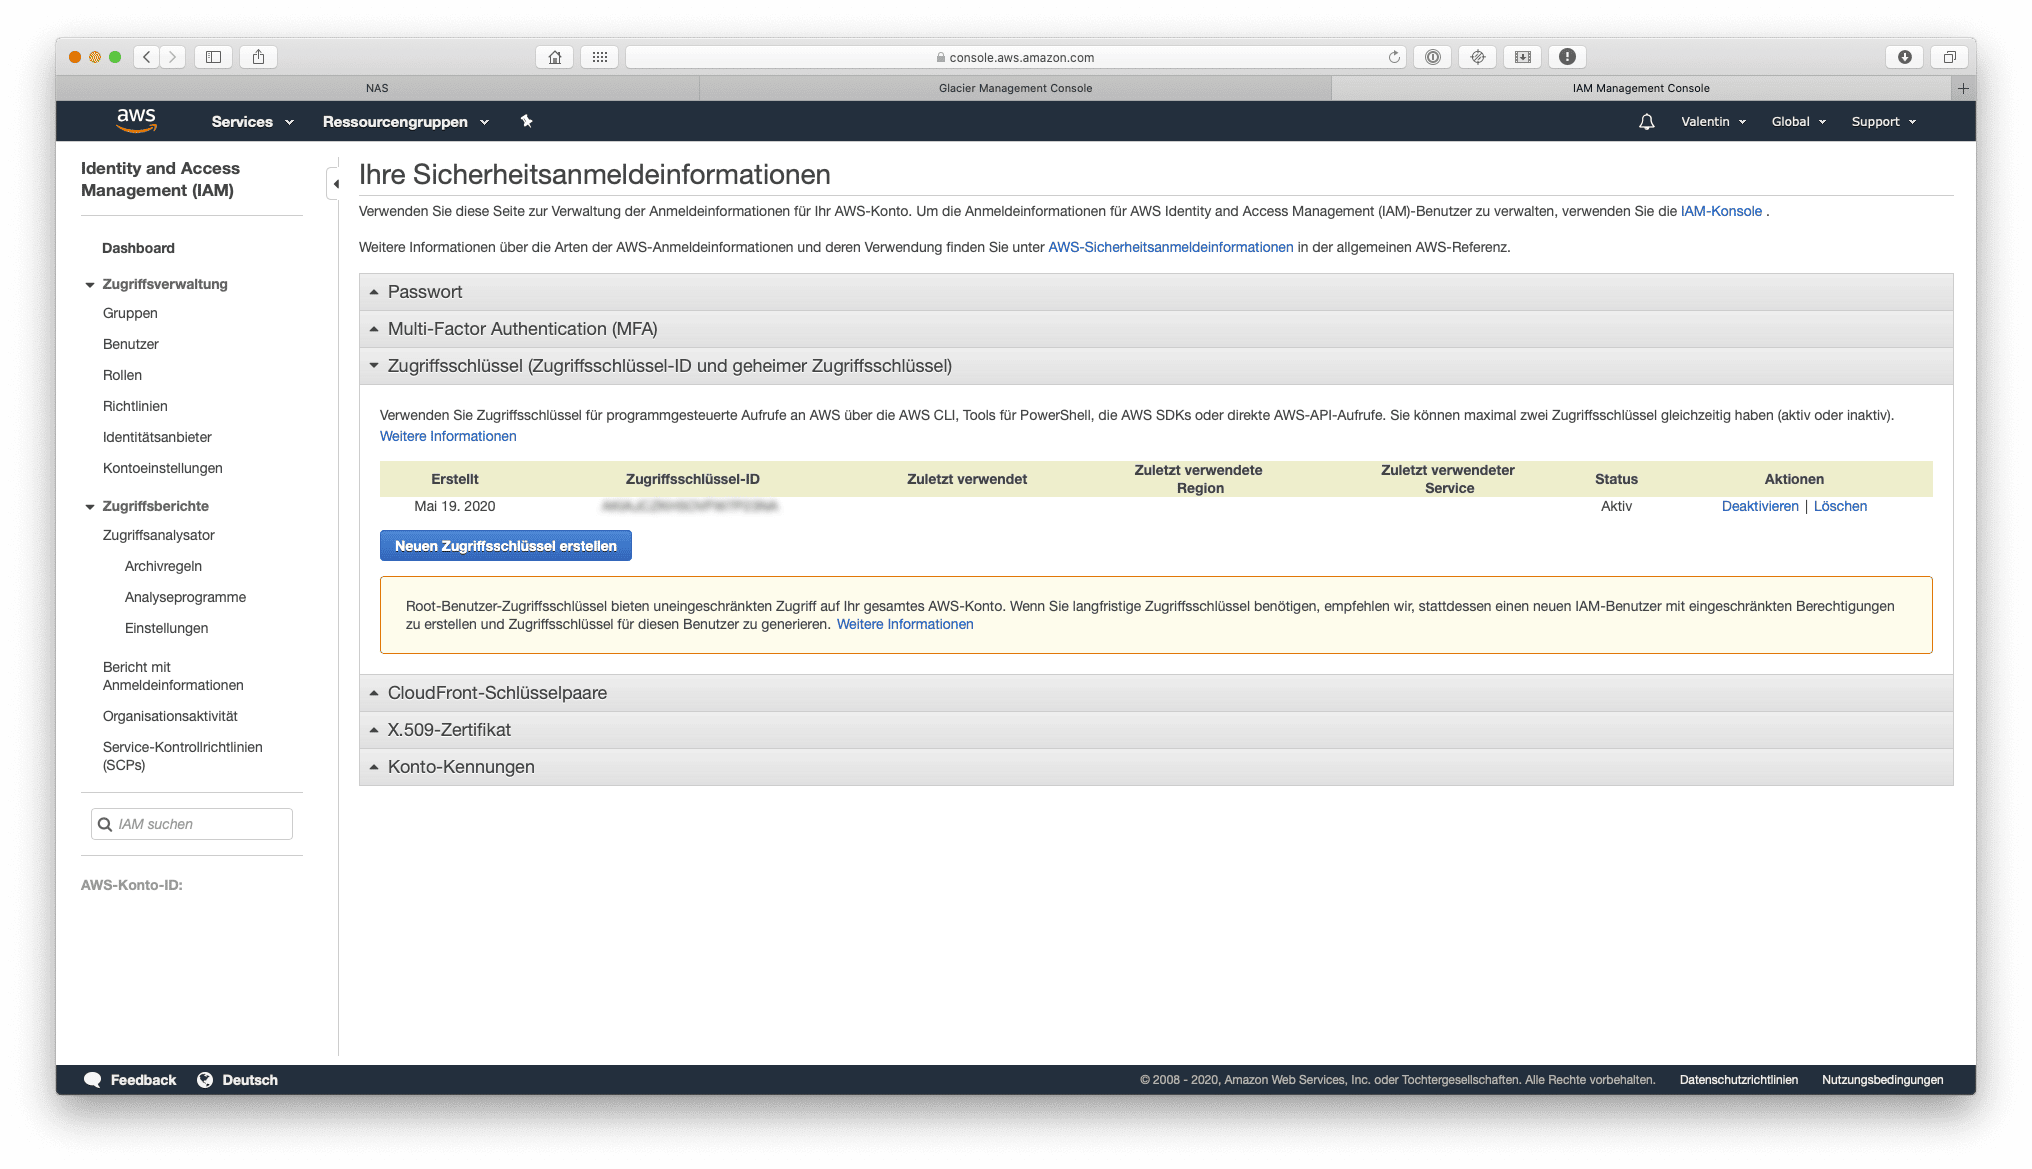The width and height of the screenshot is (2032, 1169).
Task: Open the IAM-Konsole link
Action: tap(1721, 211)
